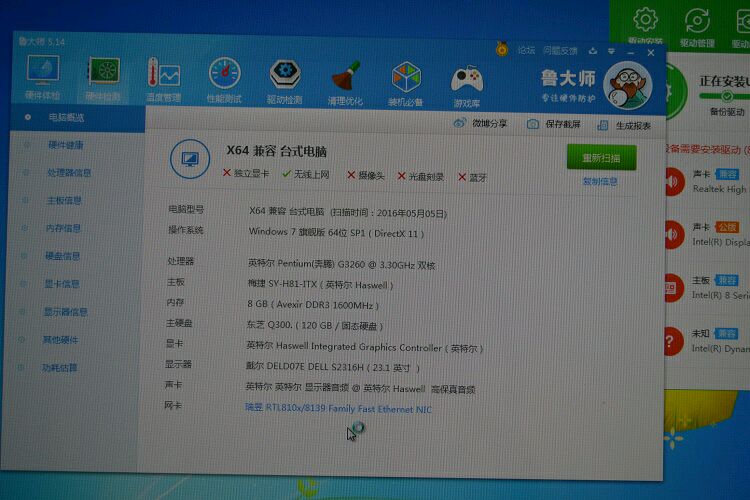750x500 pixels.
Task: Click the report icon for 生成报表
Action: 603,125
